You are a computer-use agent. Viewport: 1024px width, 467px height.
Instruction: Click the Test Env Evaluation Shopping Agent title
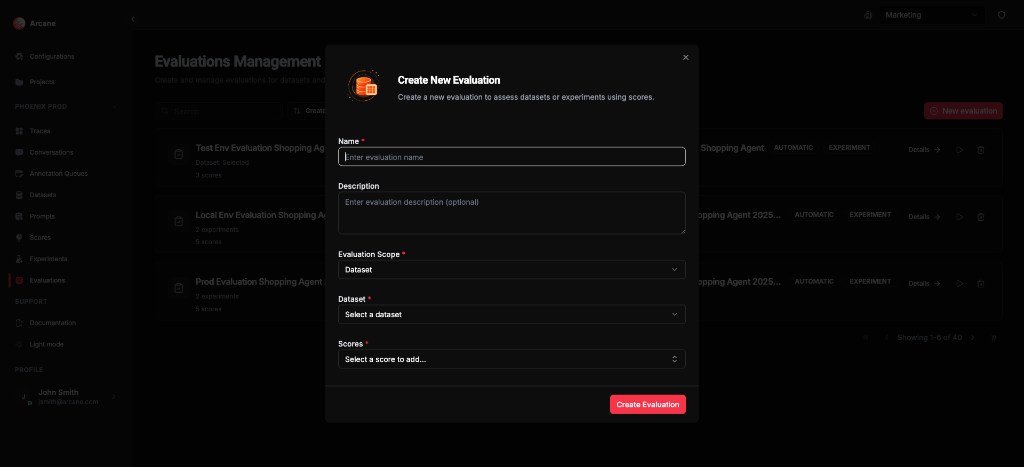tap(261, 148)
